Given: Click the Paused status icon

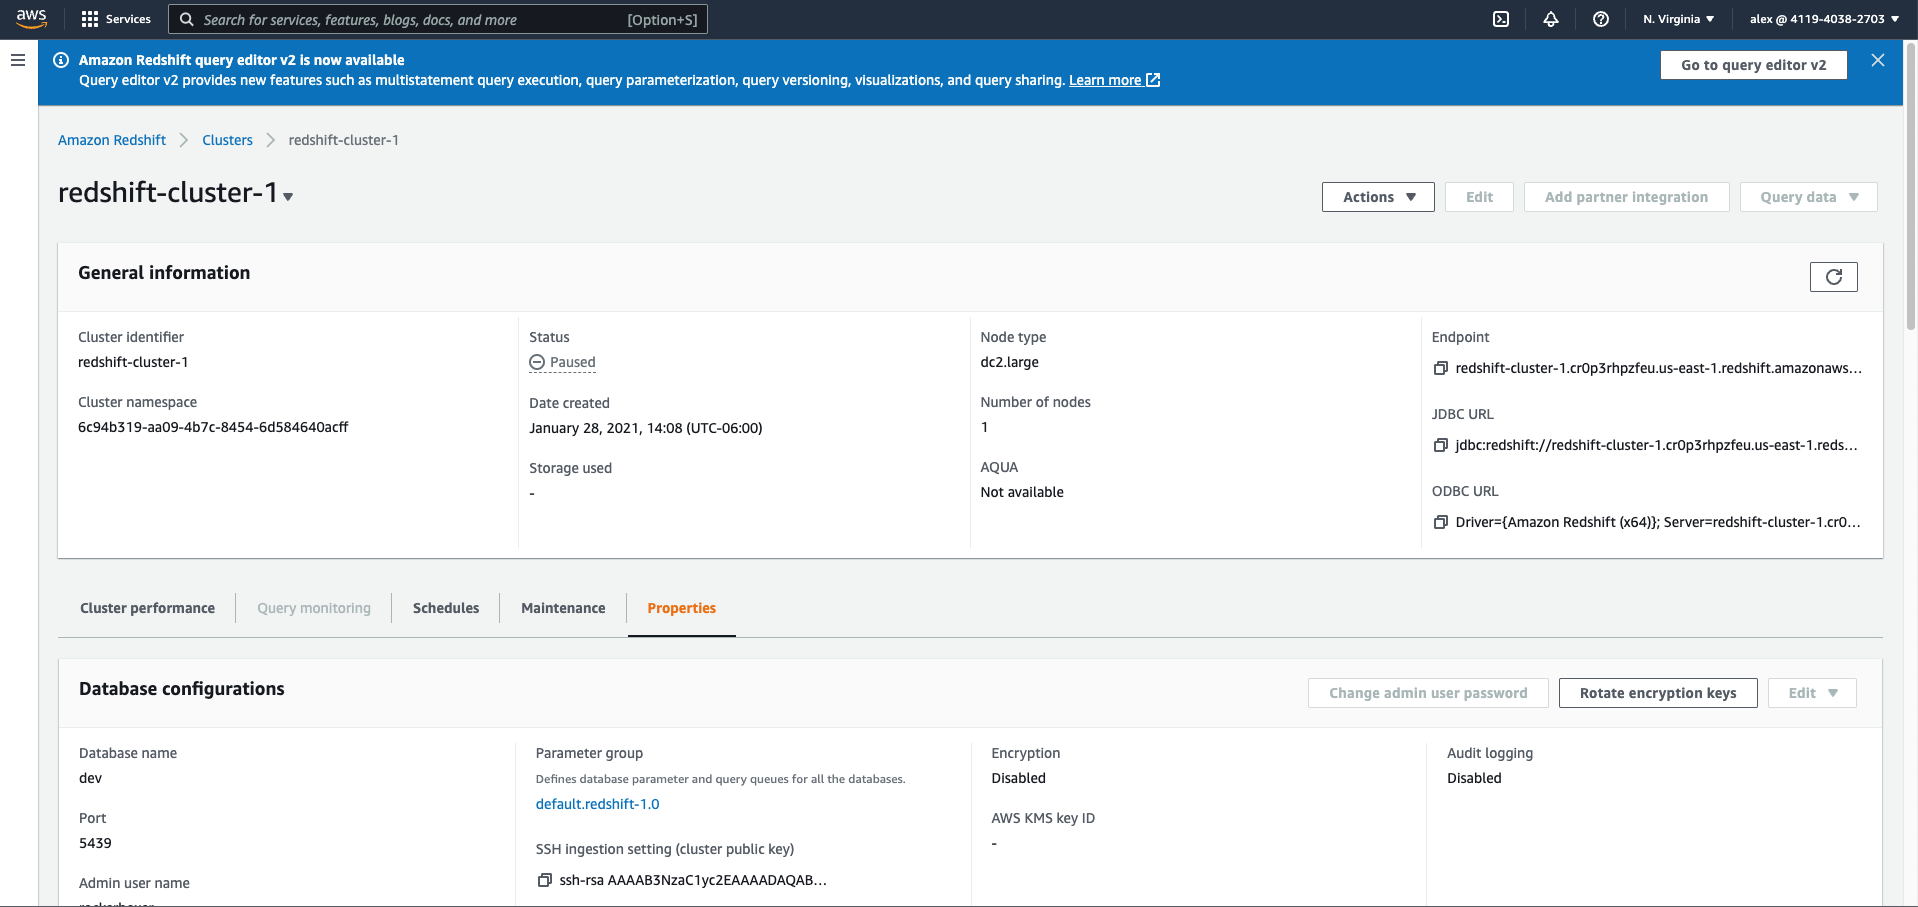Looking at the screenshot, I should (537, 362).
